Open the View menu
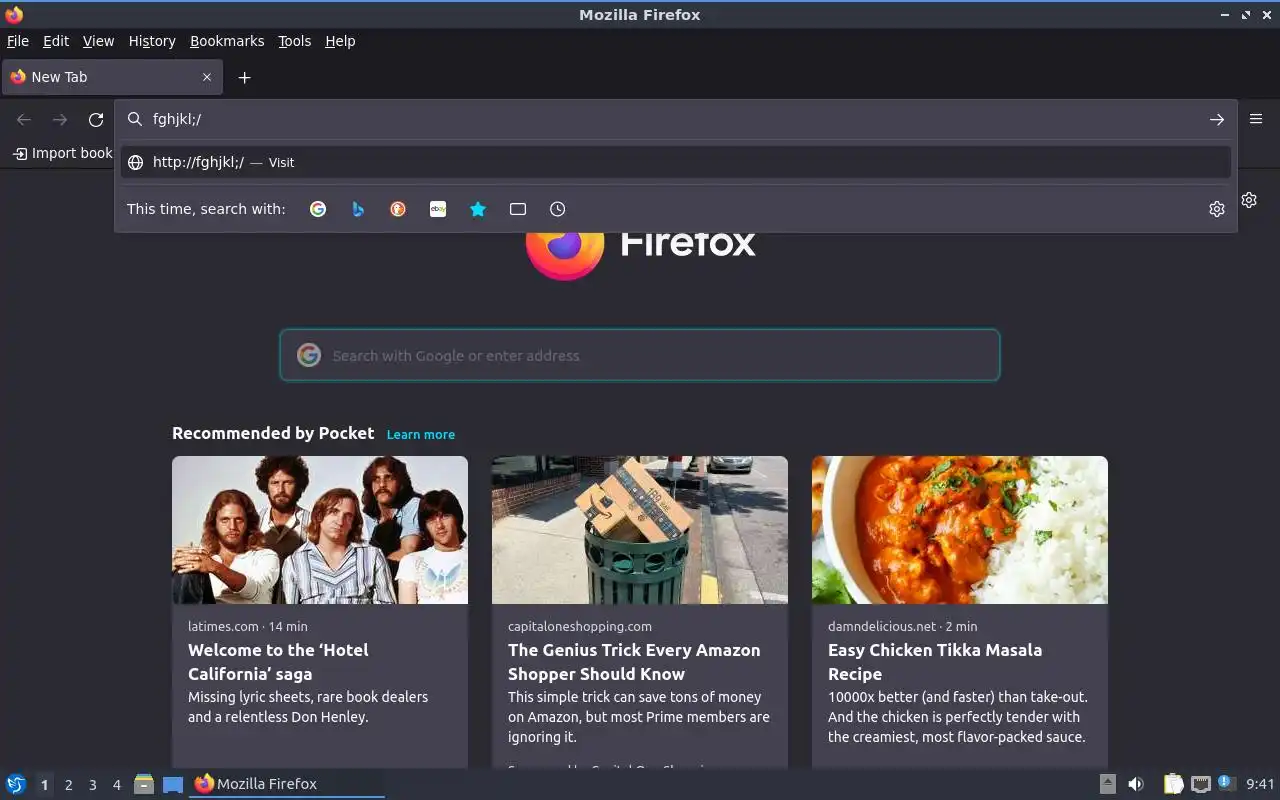1280x800 pixels. [x=98, y=41]
